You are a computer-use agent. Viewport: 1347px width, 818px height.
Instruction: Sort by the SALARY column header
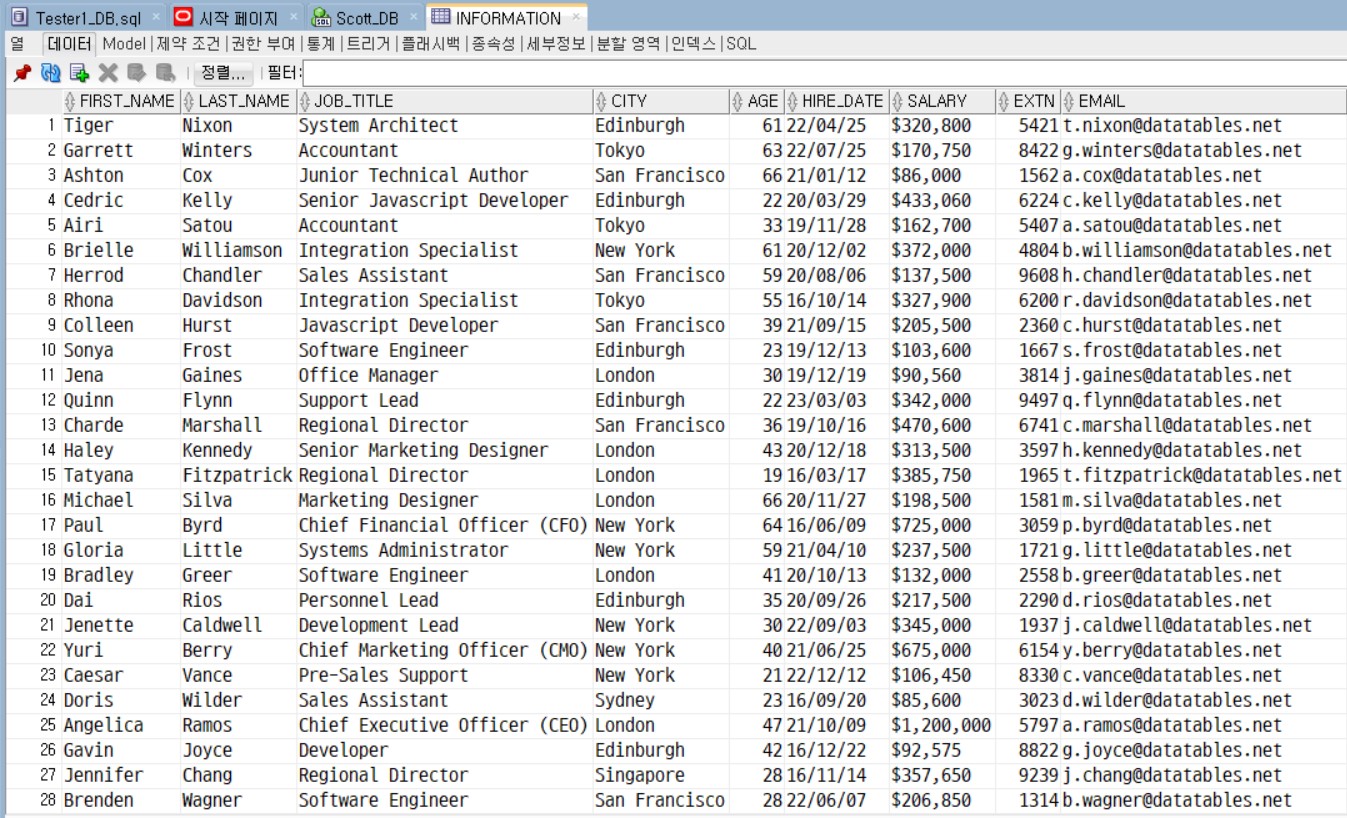point(942,101)
